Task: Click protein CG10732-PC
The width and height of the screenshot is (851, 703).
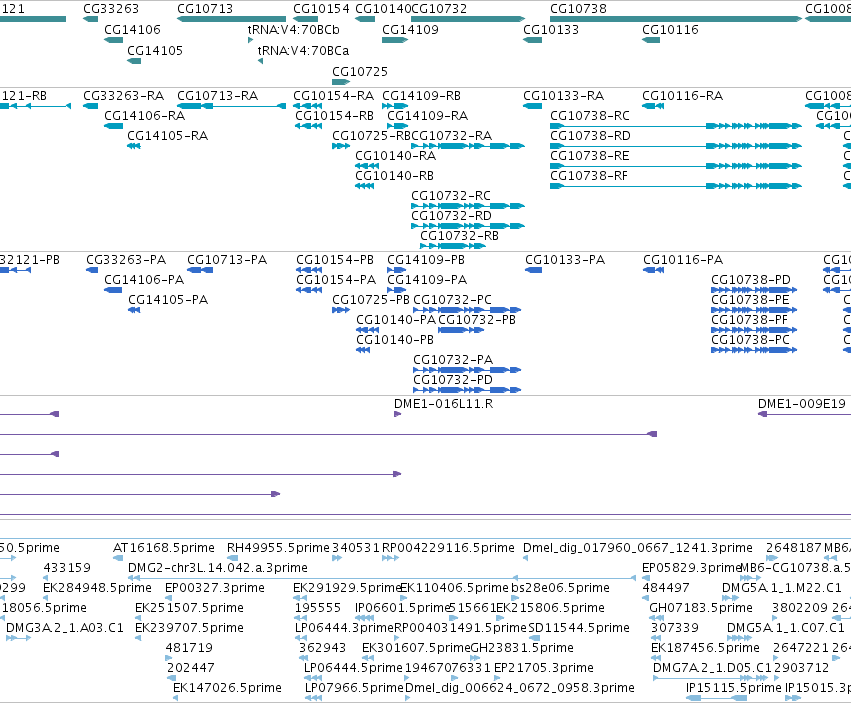Action: (x=452, y=300)
